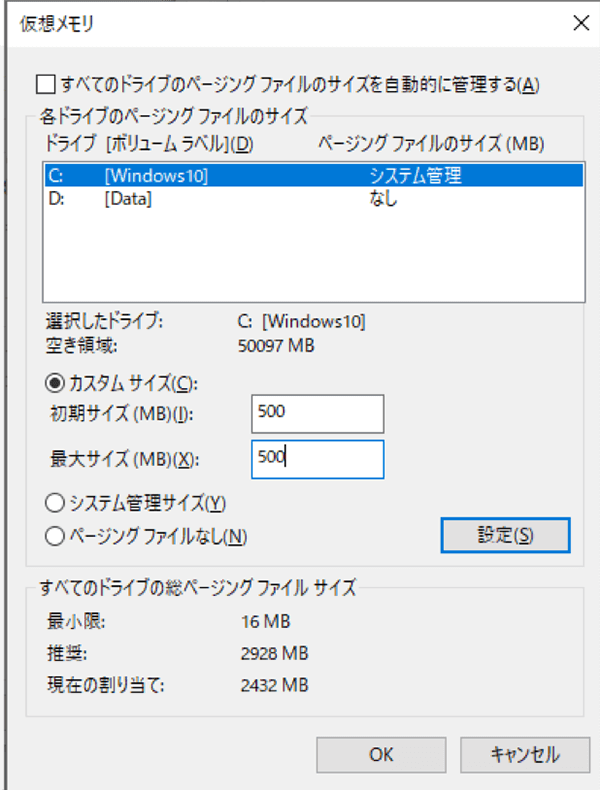Select the システム管理サイズ radio option
Viewport: 600px width, 790px height.
[x=55, y=502]
